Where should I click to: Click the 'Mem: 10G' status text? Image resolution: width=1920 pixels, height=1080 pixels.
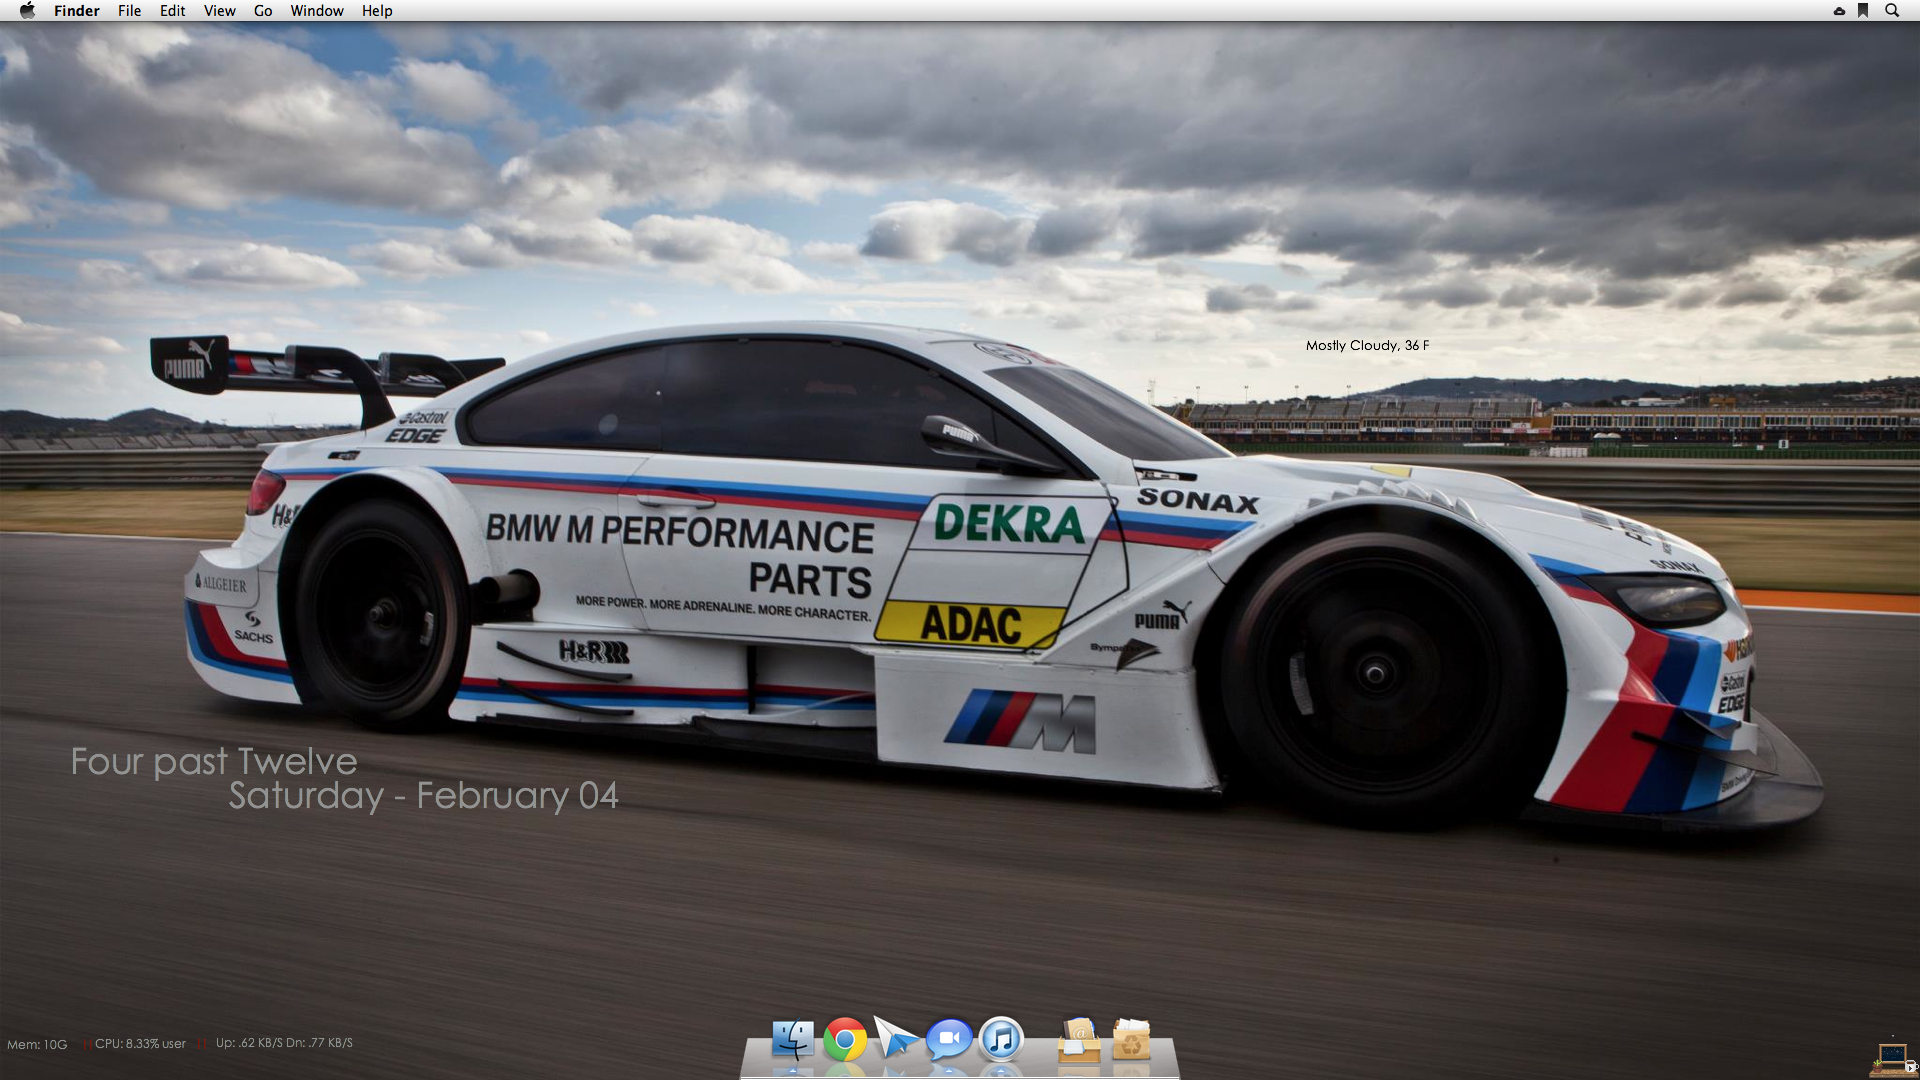click(37, 1044)
